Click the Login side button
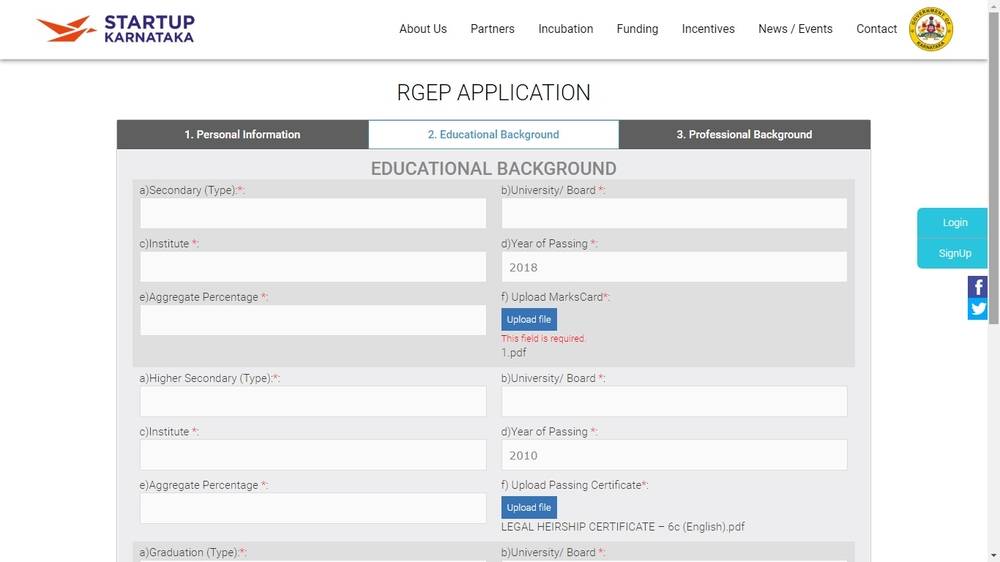 955,223
